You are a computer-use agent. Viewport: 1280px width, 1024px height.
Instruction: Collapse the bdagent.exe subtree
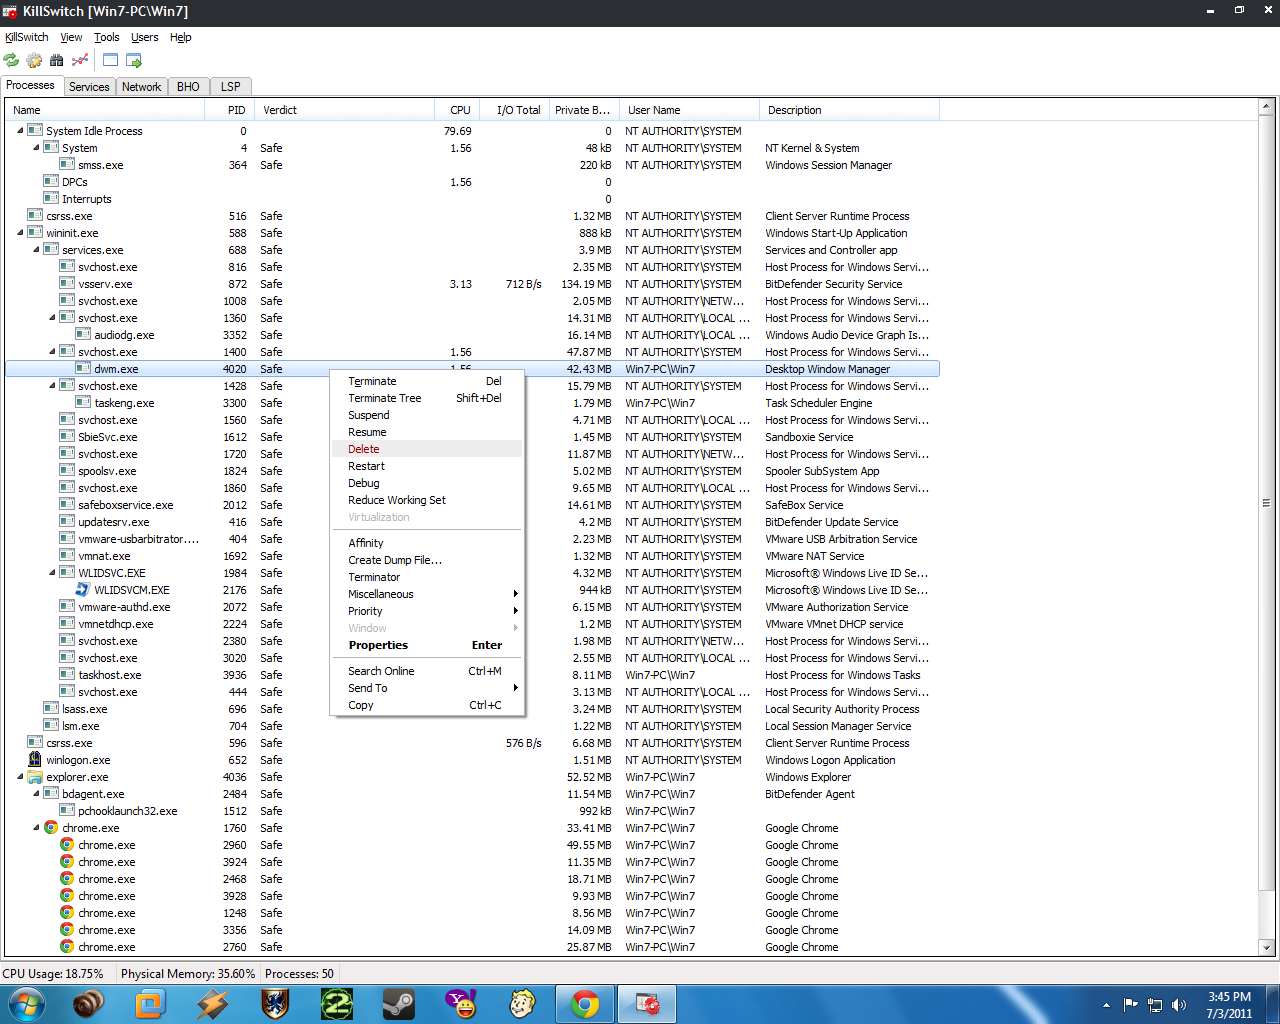(36, 794)
